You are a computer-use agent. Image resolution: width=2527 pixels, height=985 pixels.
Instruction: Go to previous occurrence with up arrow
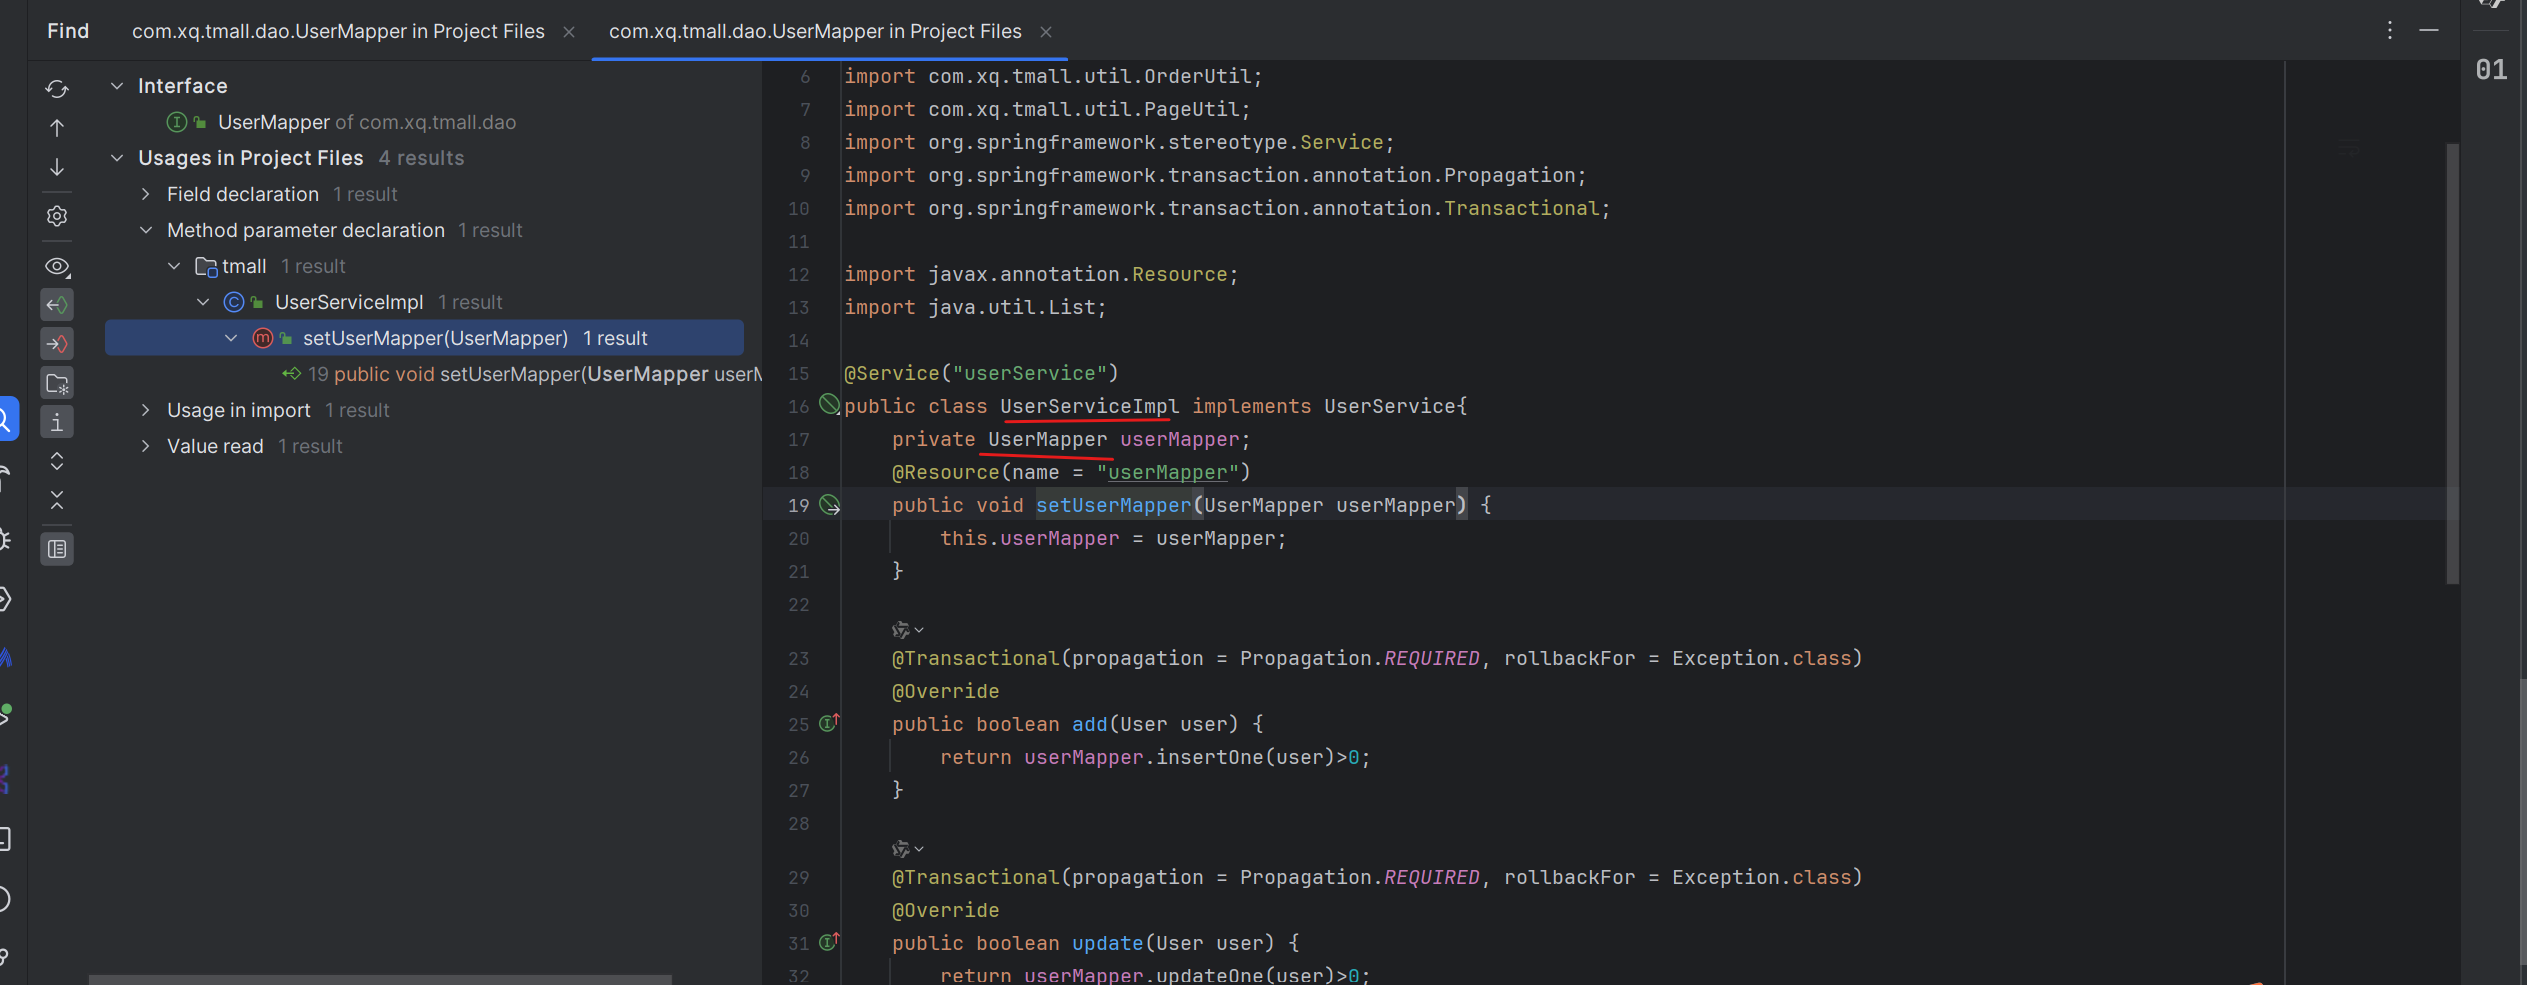[x=57, y=128]
